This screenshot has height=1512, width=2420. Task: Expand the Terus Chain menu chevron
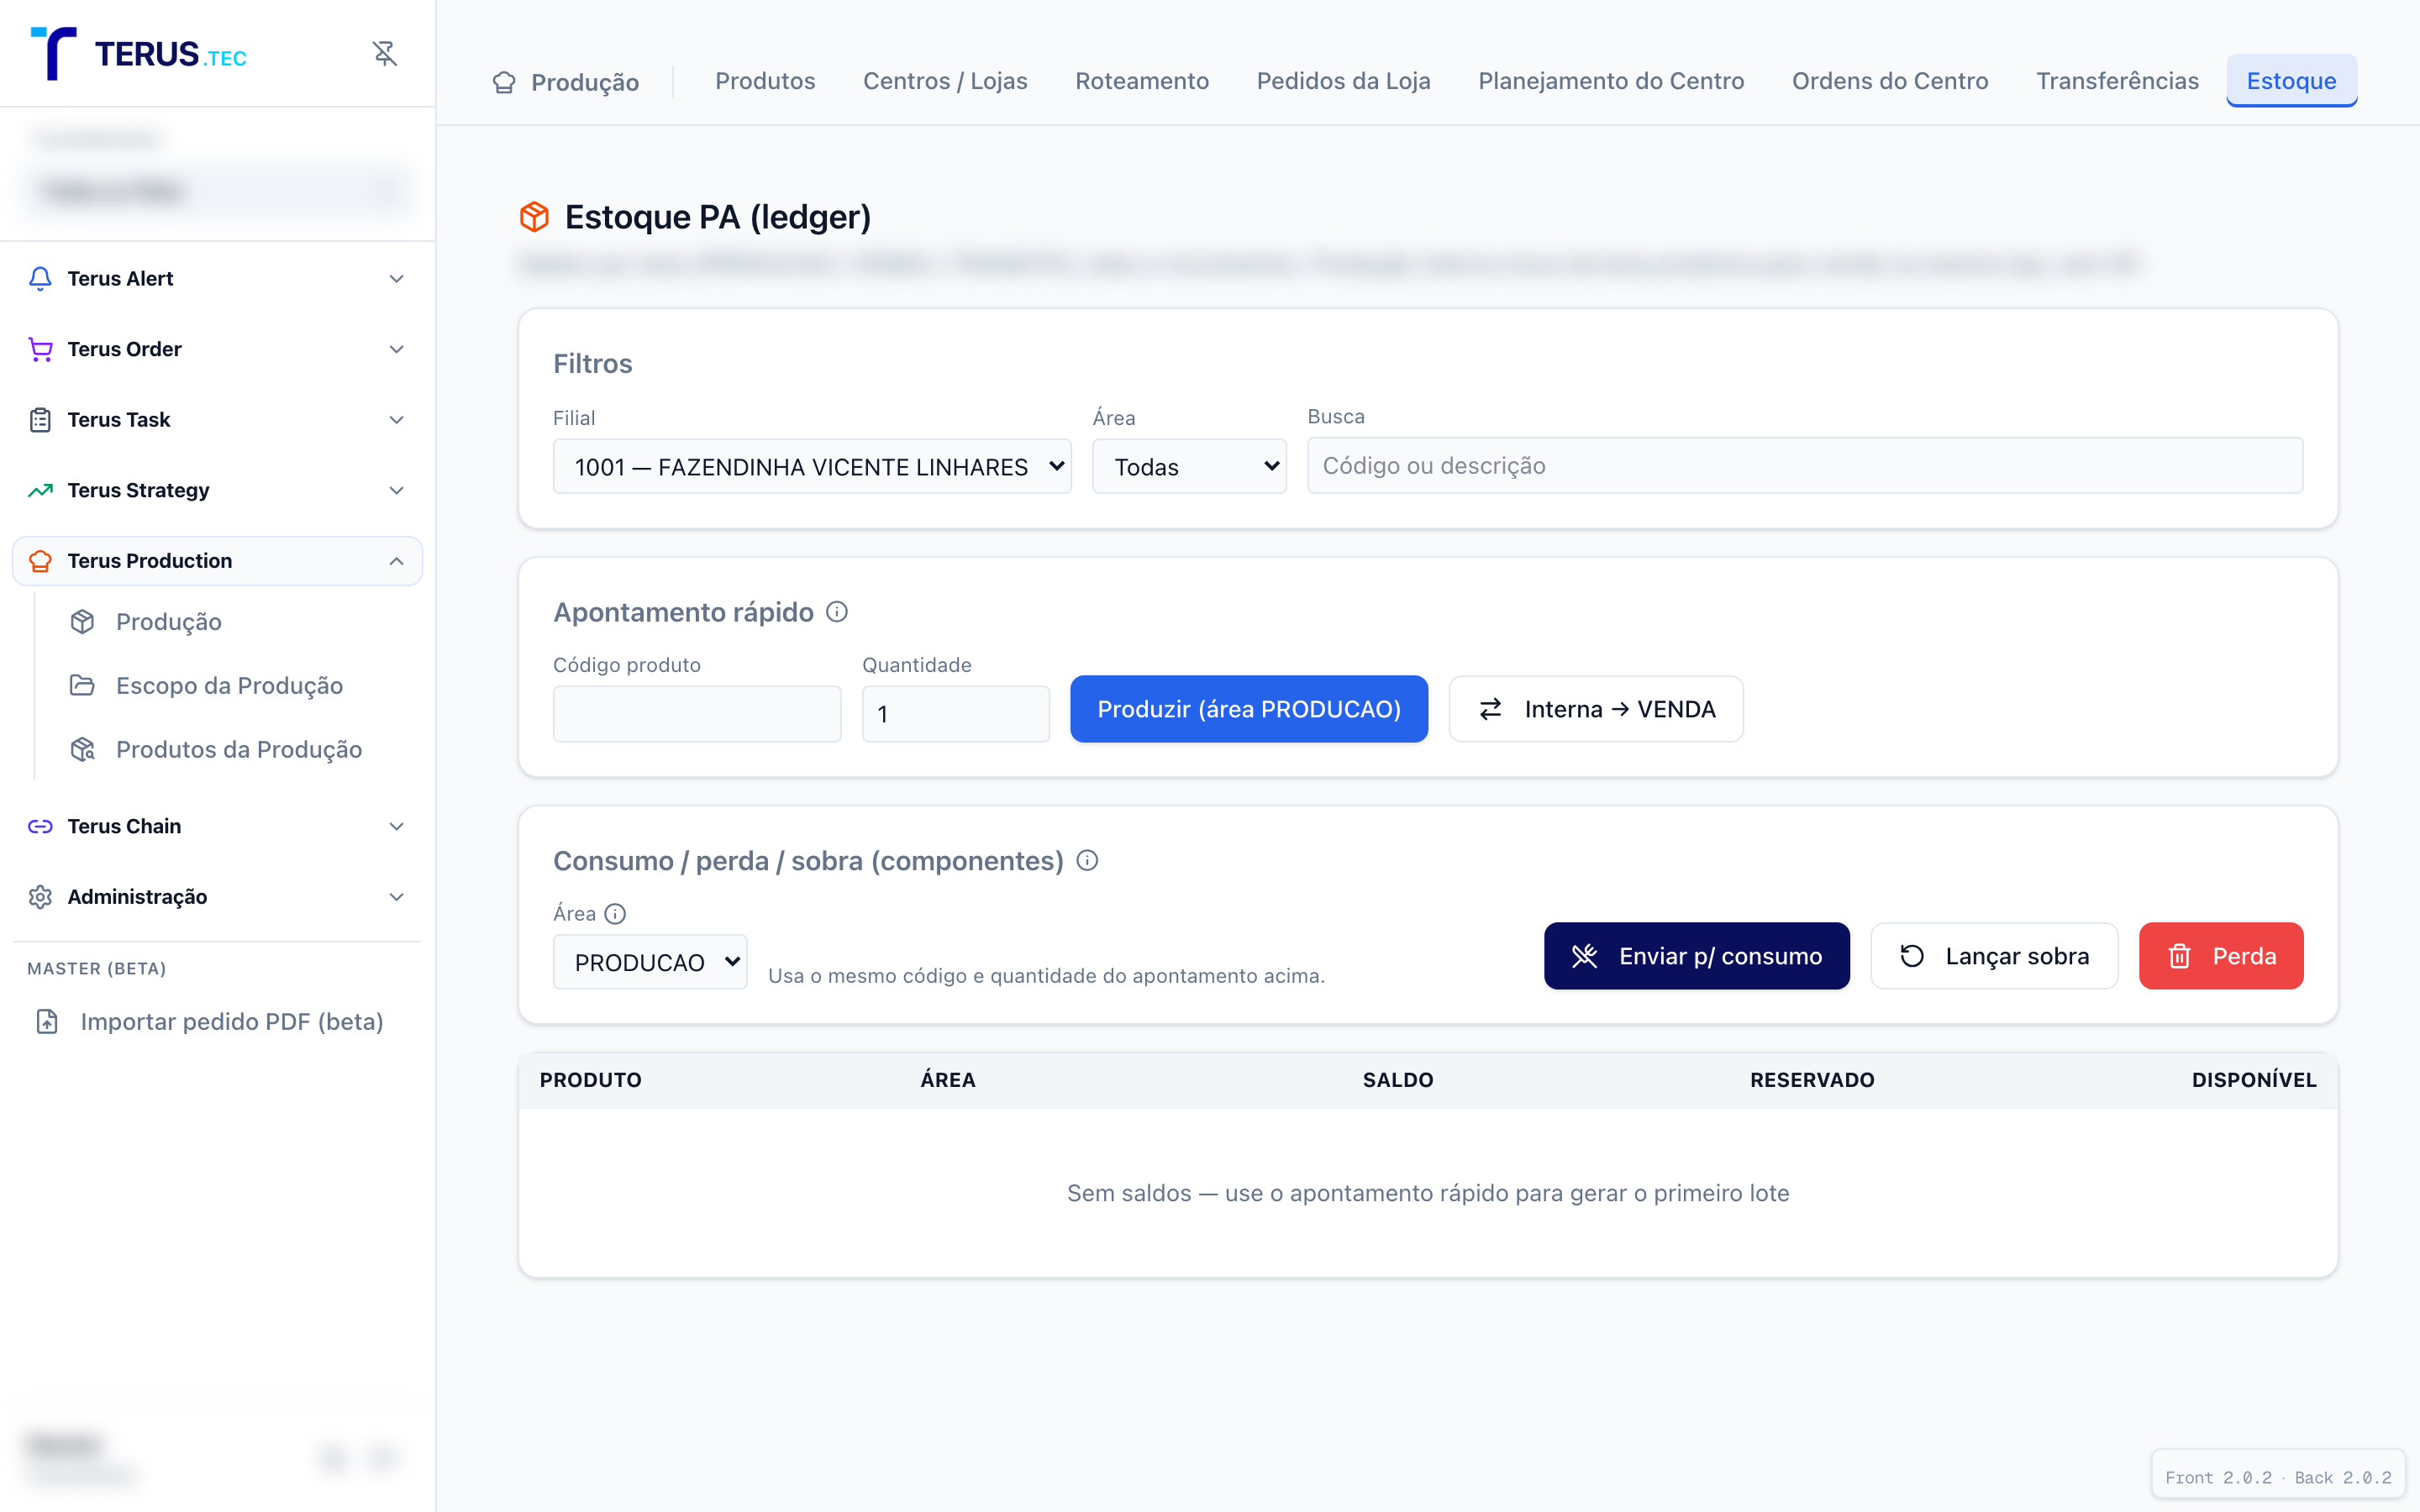(x=397, y=826)
